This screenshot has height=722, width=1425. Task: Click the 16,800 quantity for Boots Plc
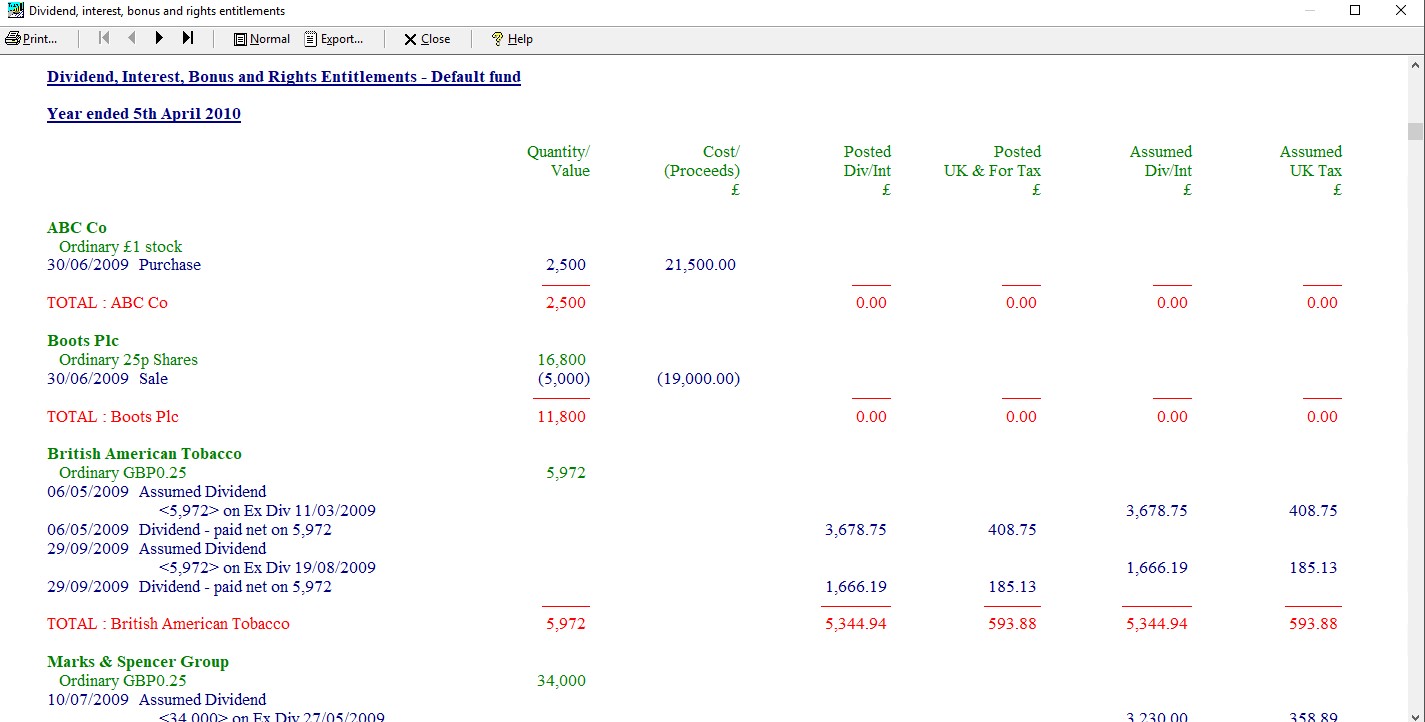pos(562,360)
